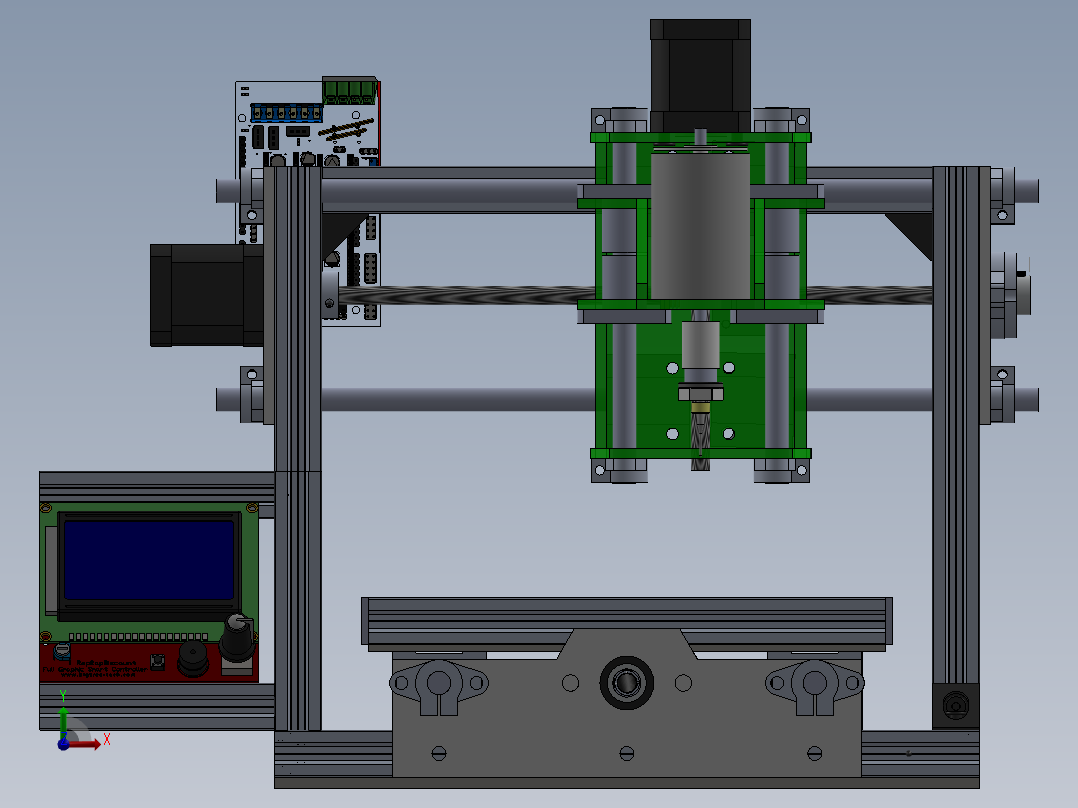Select the rotary knob on the LCD controller board
The image size is (1078, 808).
(x=237, y=637)
